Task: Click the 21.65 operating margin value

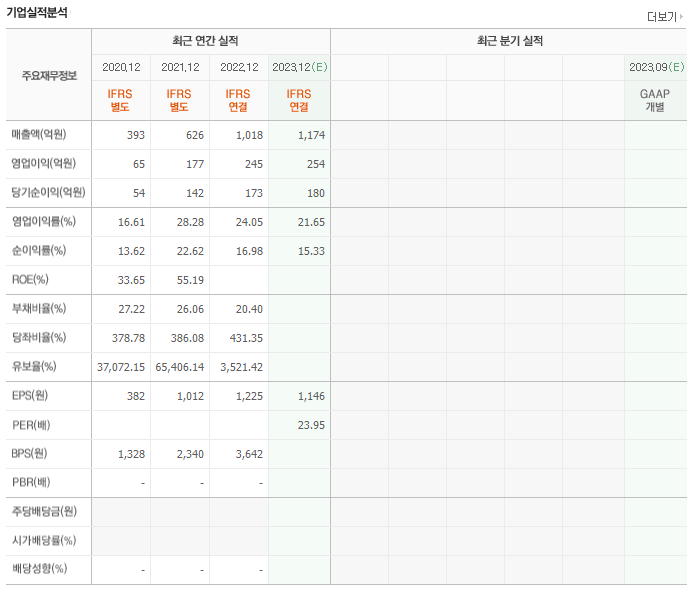Action: click(312, 222)
